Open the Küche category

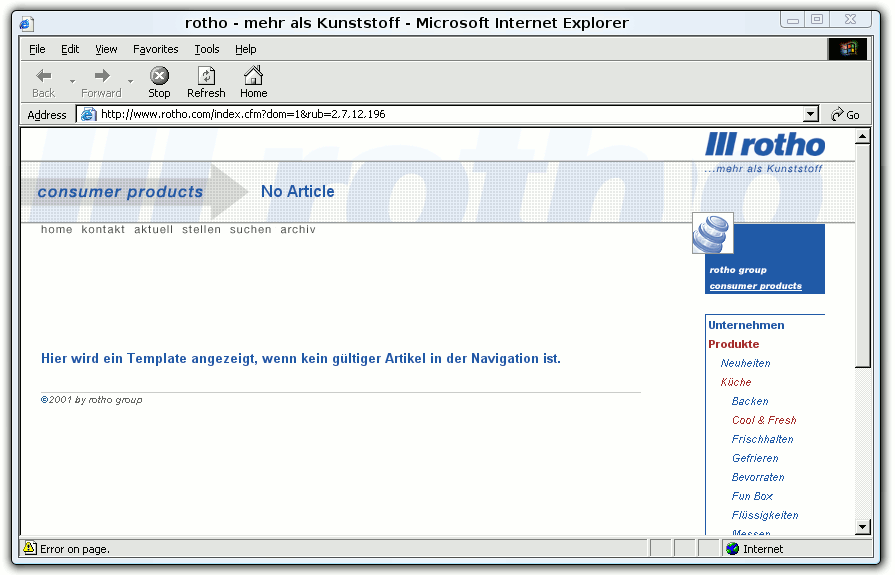736,382
